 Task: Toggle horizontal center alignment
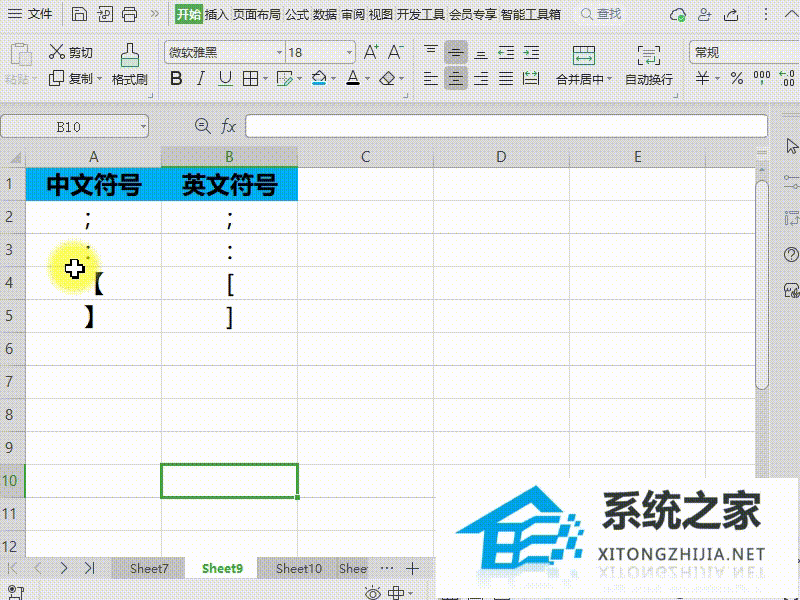pyautogui.click(x=456, y=79)
